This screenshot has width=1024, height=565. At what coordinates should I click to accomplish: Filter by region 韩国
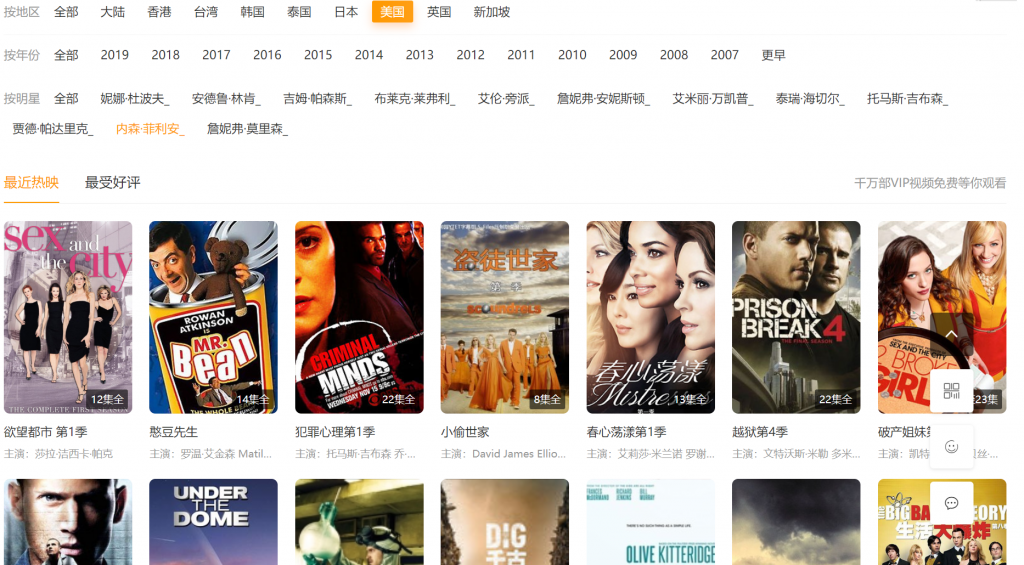pyautogui.click(x=252, y=12)
